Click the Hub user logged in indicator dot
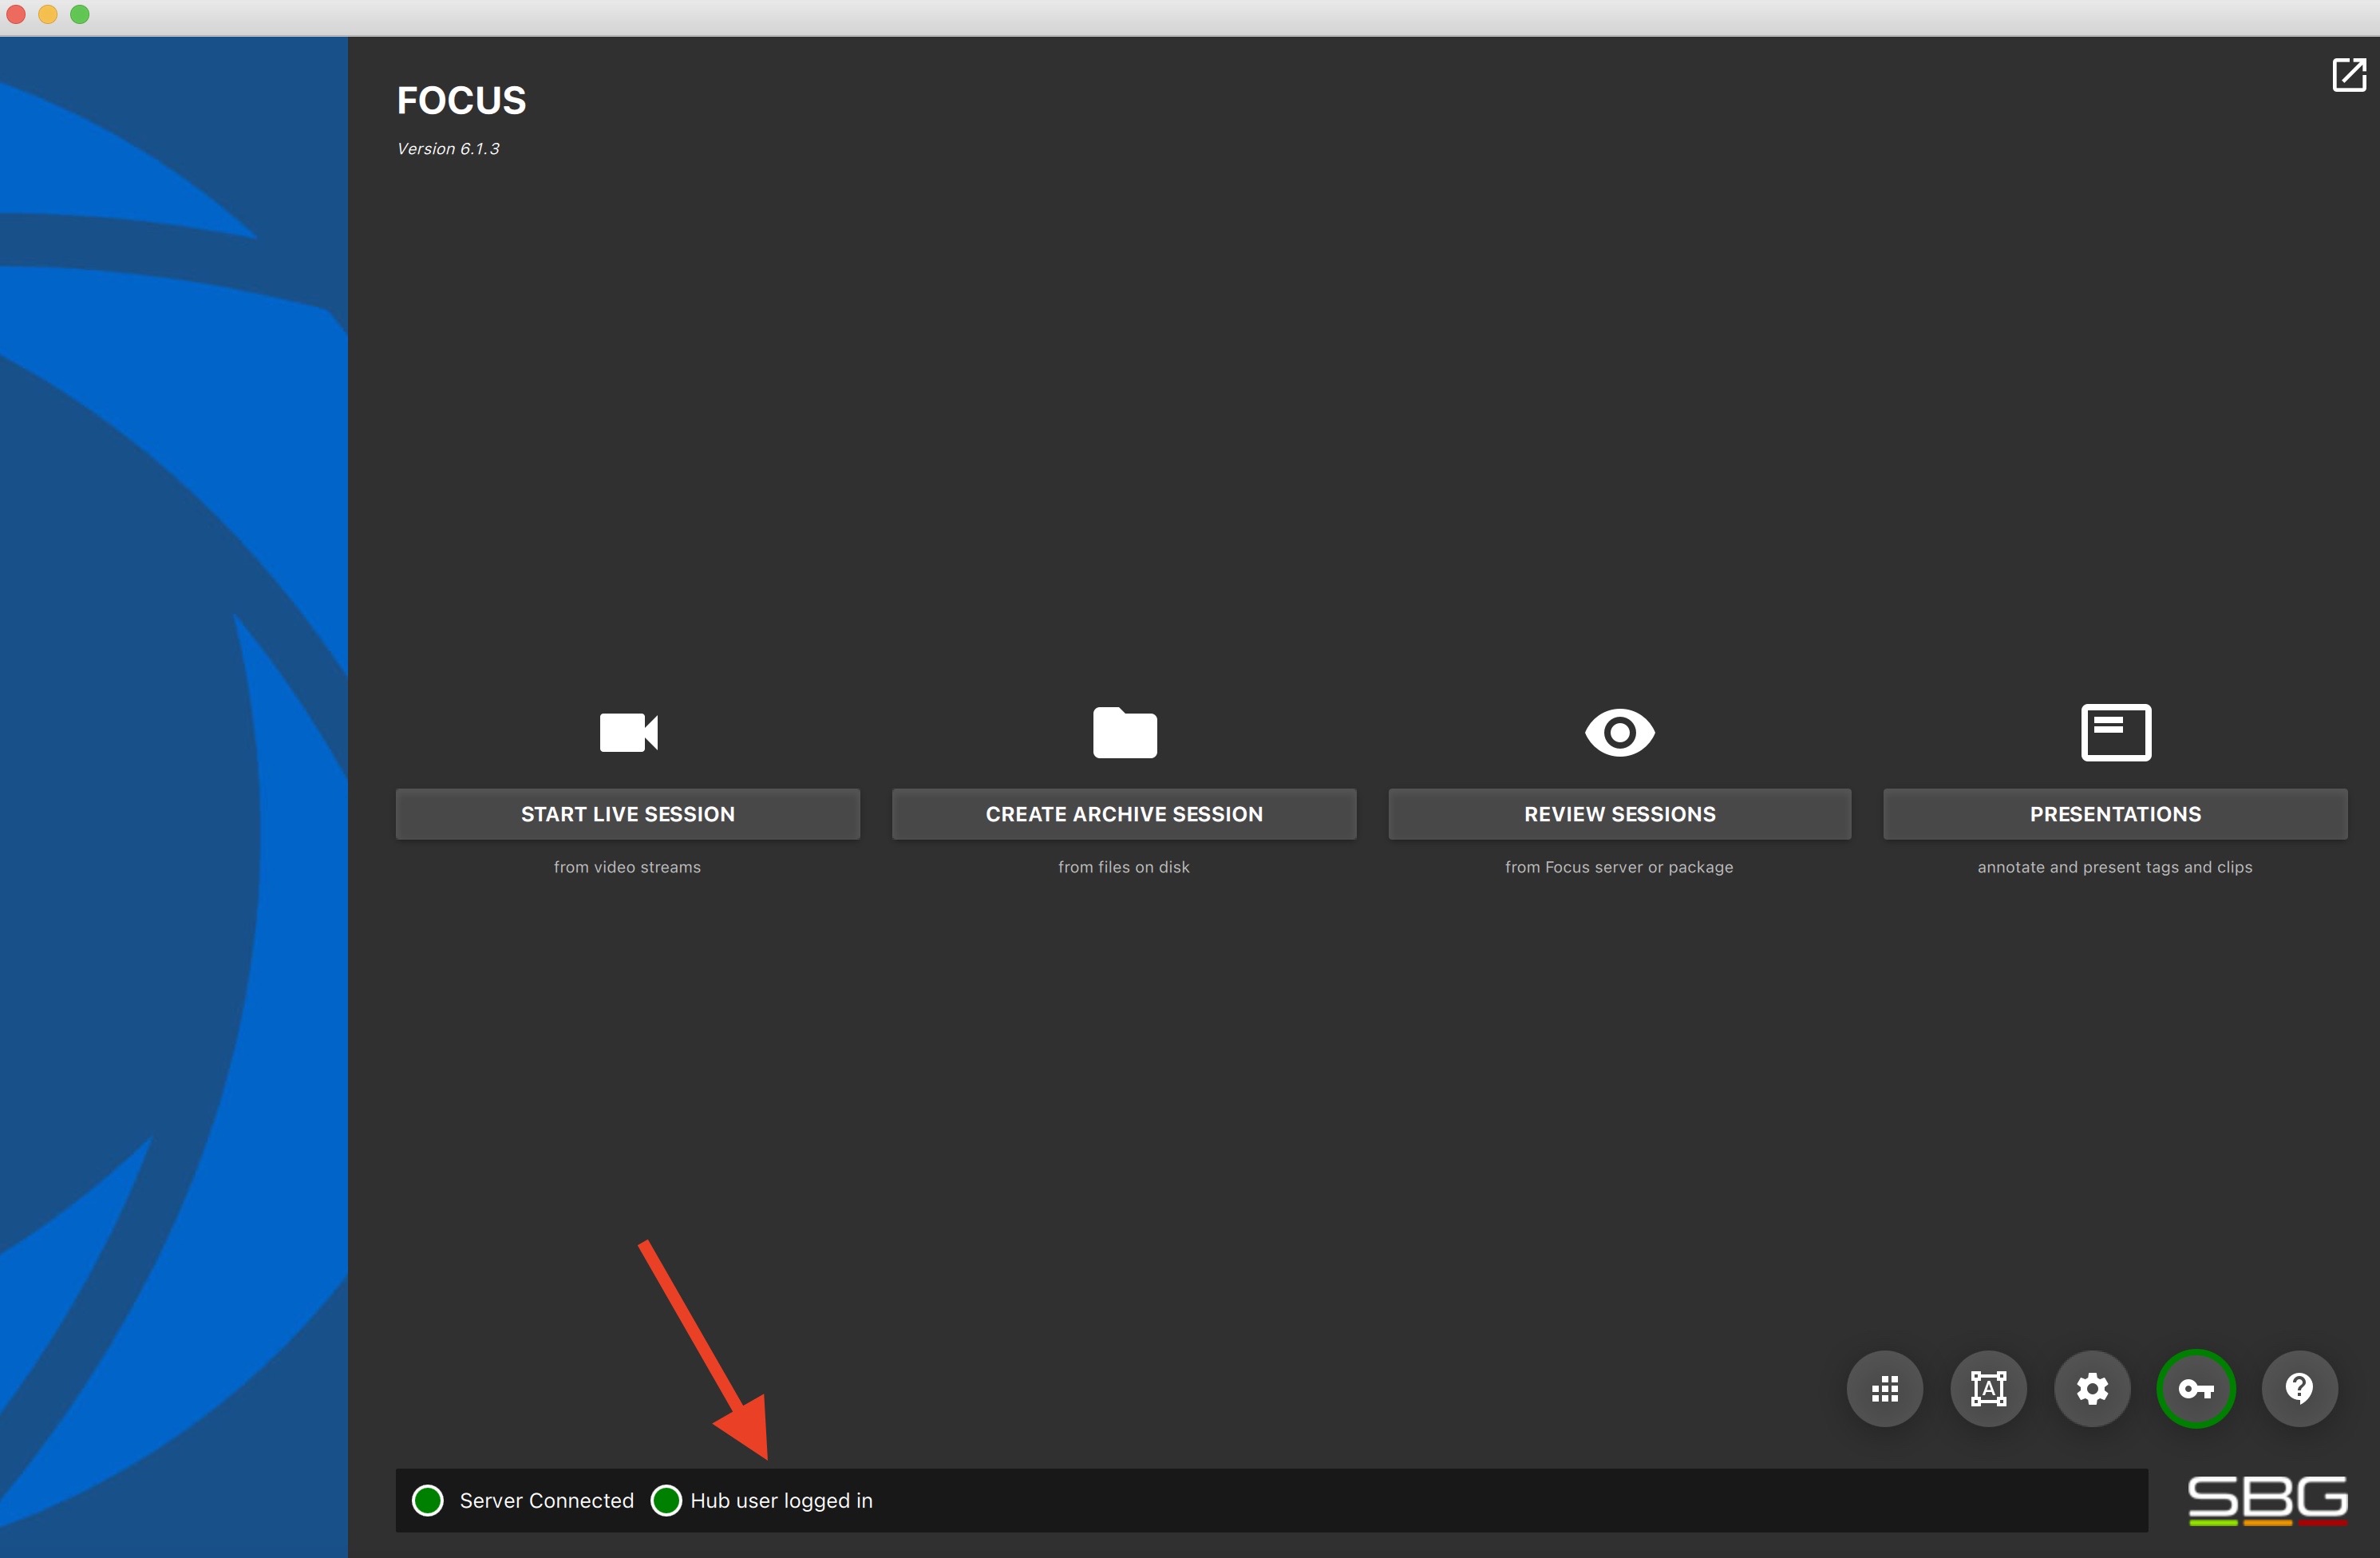This screenshot has height=1558, width=2380. (x=666, y=1500)
